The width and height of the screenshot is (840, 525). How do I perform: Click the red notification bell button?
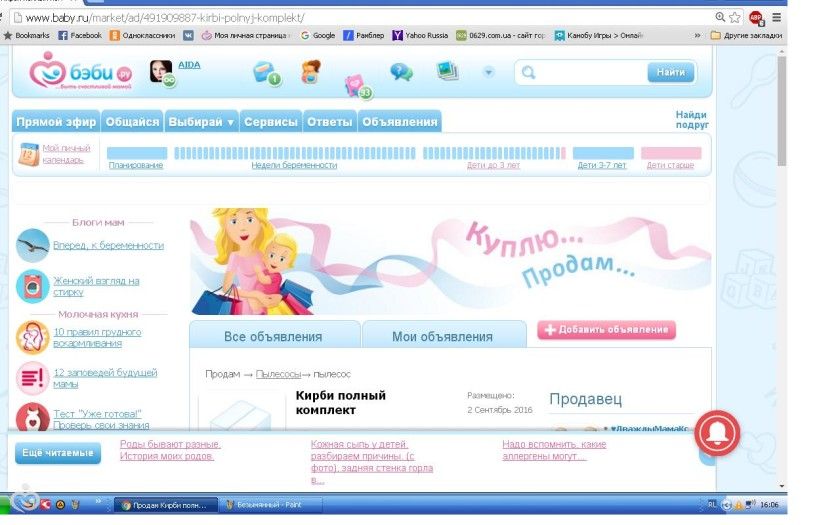coord(718,432)
